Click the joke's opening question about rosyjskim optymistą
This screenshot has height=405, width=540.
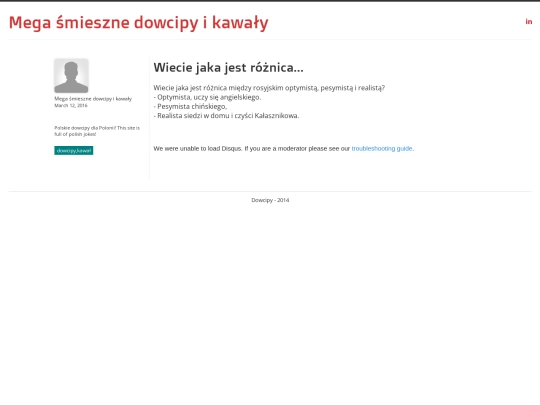click(269, 88)
